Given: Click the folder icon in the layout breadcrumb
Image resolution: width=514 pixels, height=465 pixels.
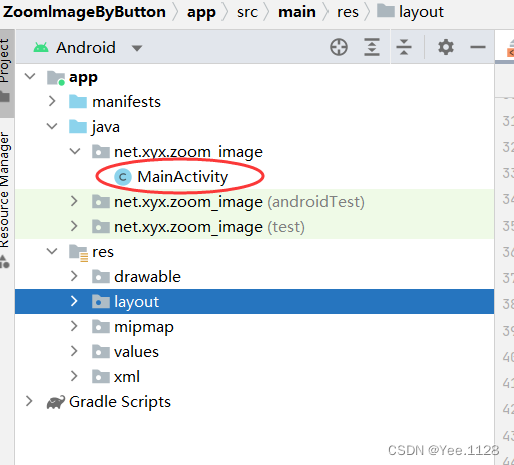Looking at the screenshot, I should point(386,11).
